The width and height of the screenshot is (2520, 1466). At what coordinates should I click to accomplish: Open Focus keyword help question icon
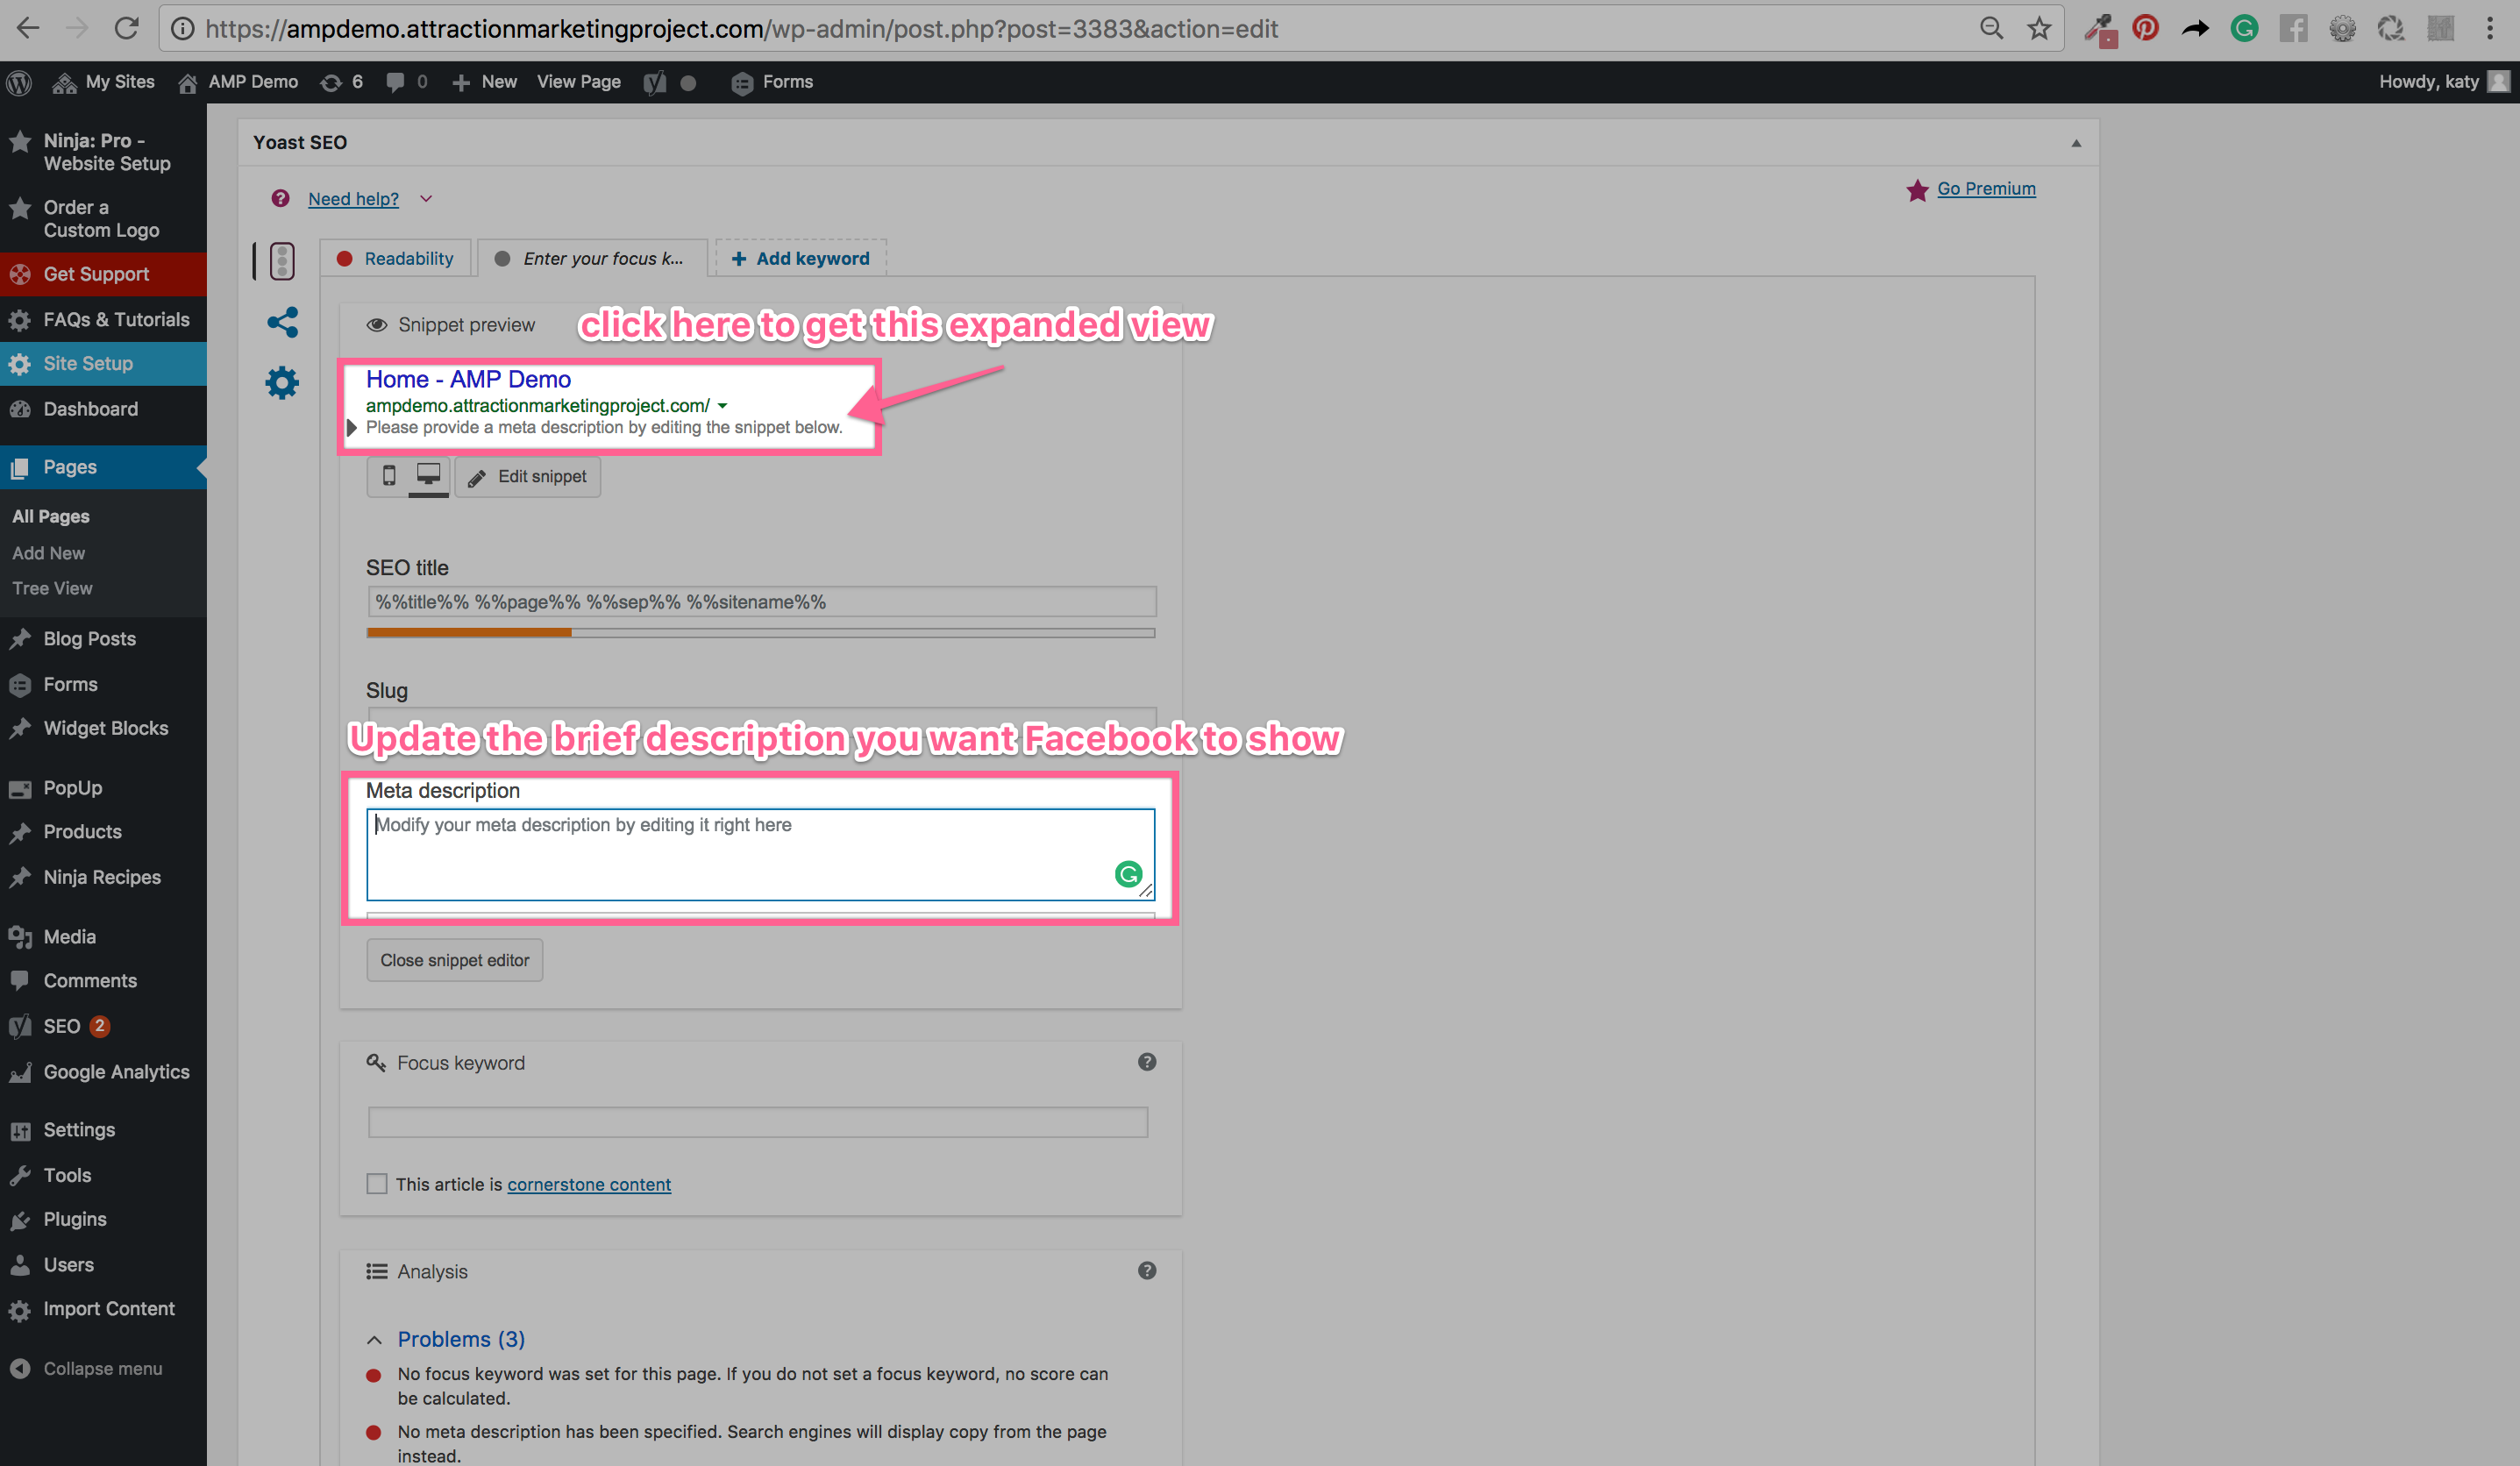click(x=1147, y=1062)
